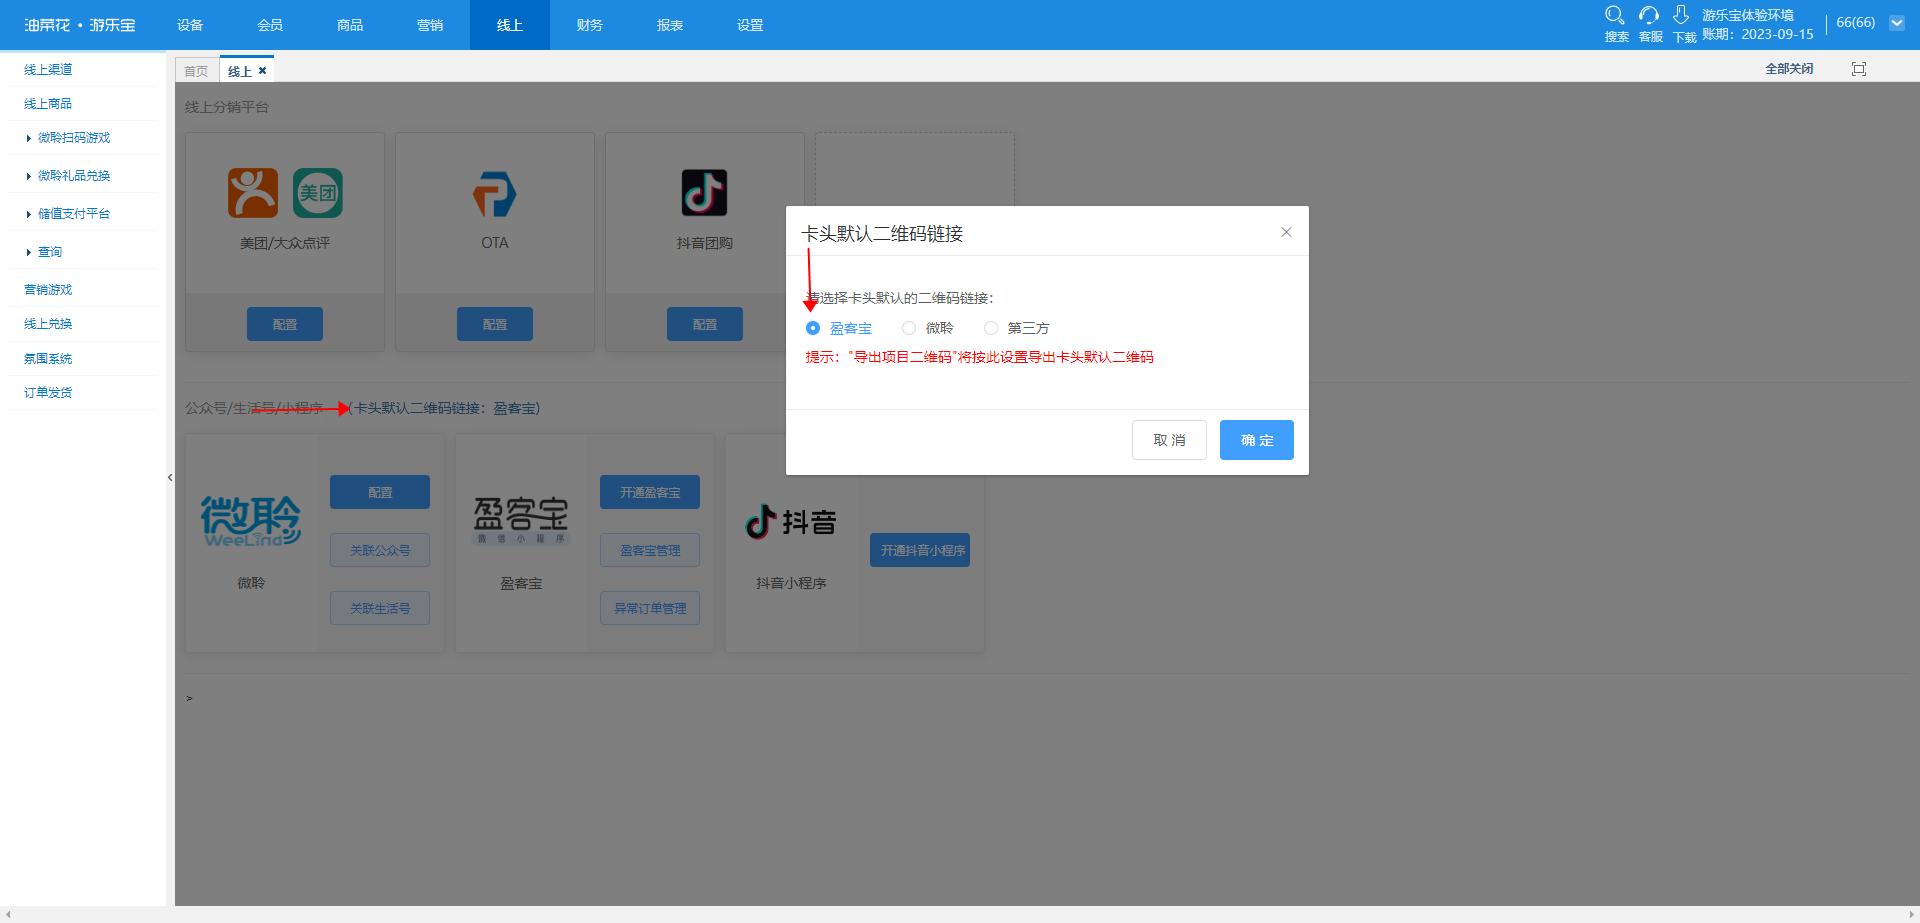Viewport: 1920px width, 923px height.
Task: Click 开通盈客宝 button
Action: tap(650, 492)
